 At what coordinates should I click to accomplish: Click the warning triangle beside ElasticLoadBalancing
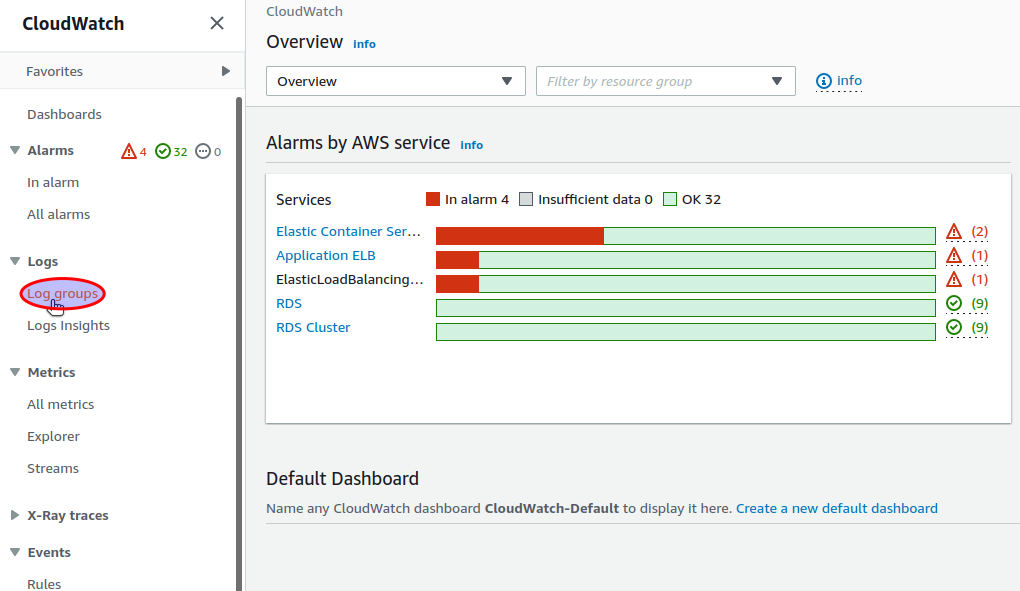point(953,279)
